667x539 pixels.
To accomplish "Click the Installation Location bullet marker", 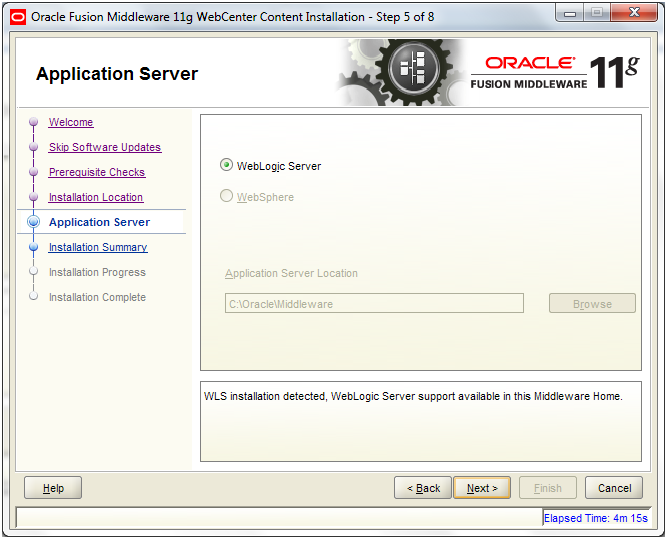I will tap(34, 197).
